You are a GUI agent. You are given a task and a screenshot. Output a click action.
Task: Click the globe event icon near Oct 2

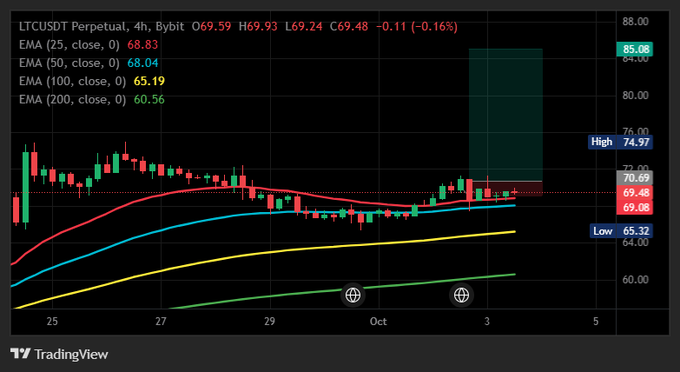click(461, 295)
